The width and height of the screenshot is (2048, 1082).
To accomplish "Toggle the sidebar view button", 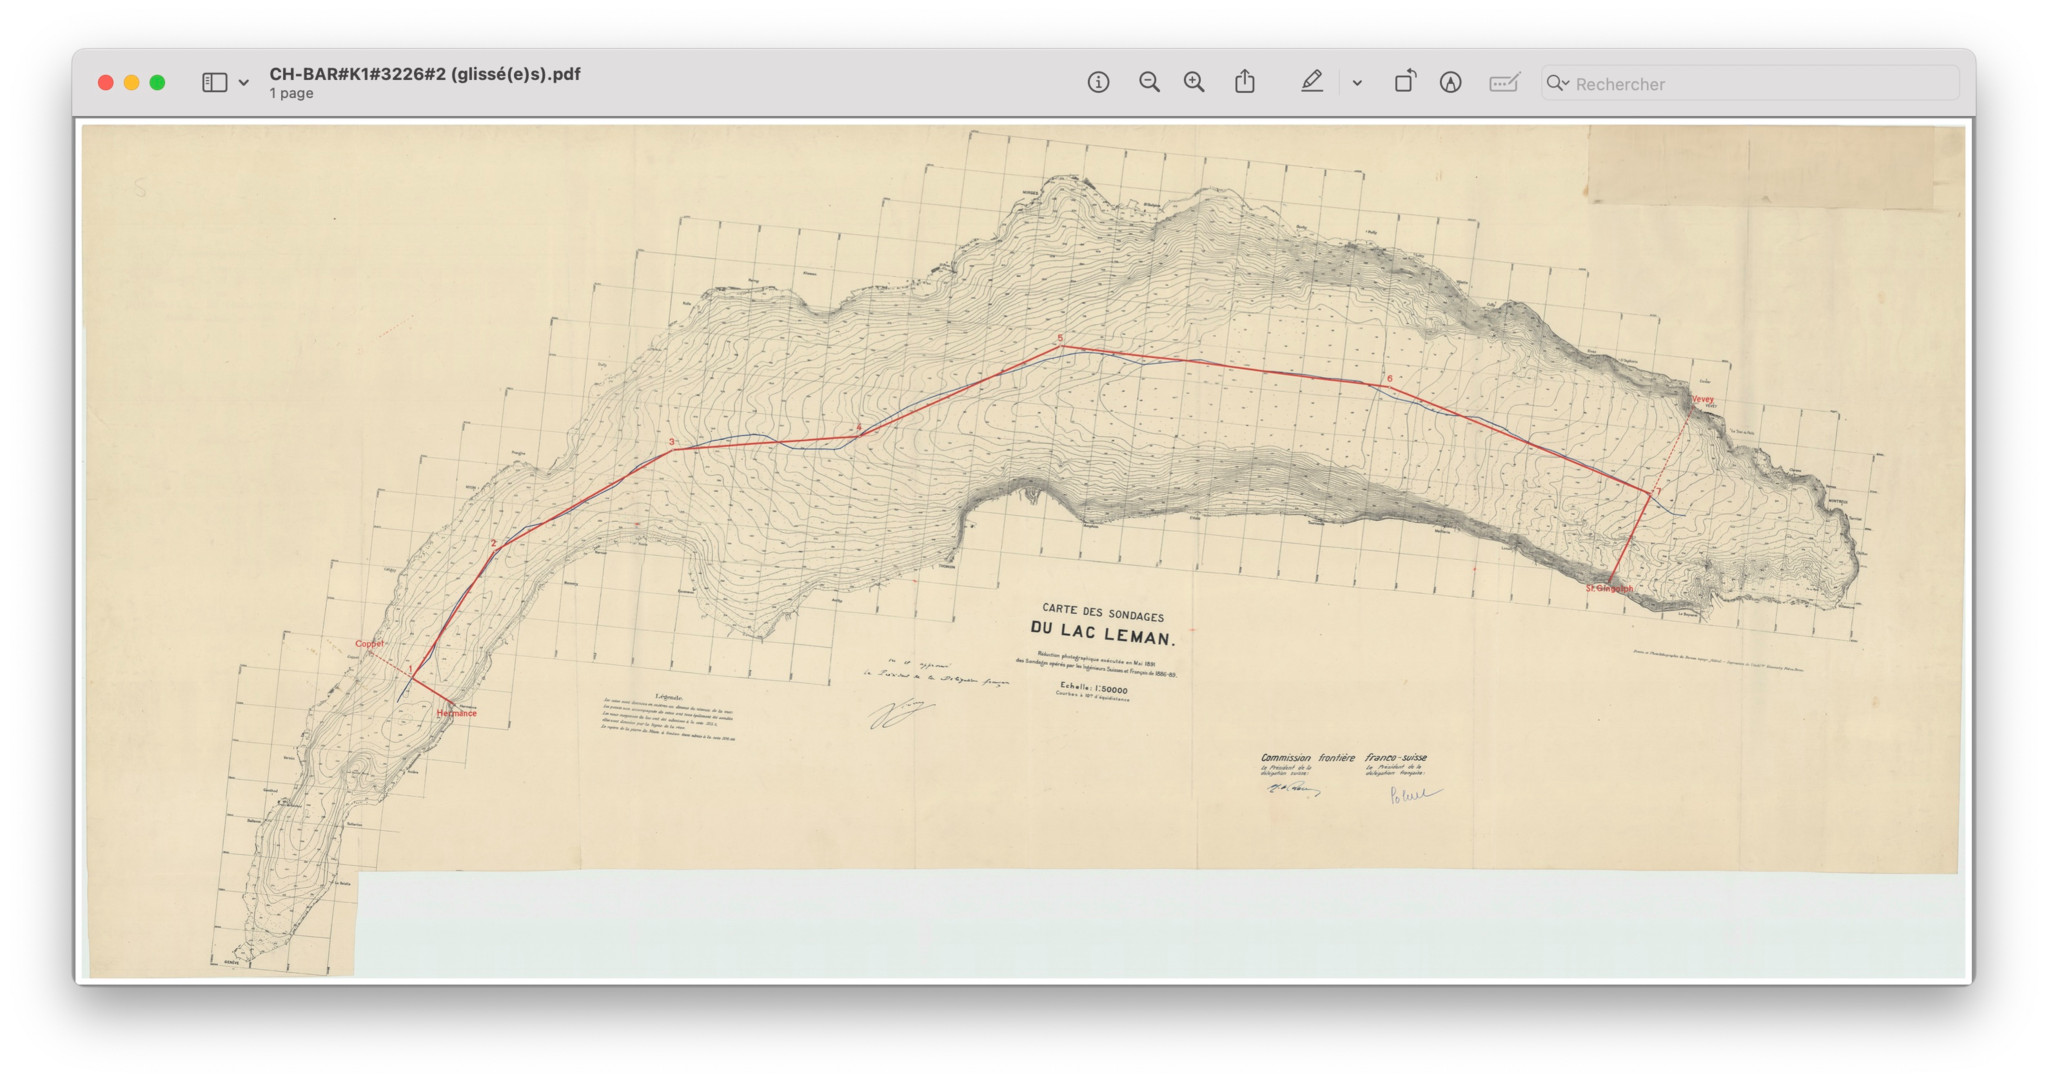I will point(214,83).
